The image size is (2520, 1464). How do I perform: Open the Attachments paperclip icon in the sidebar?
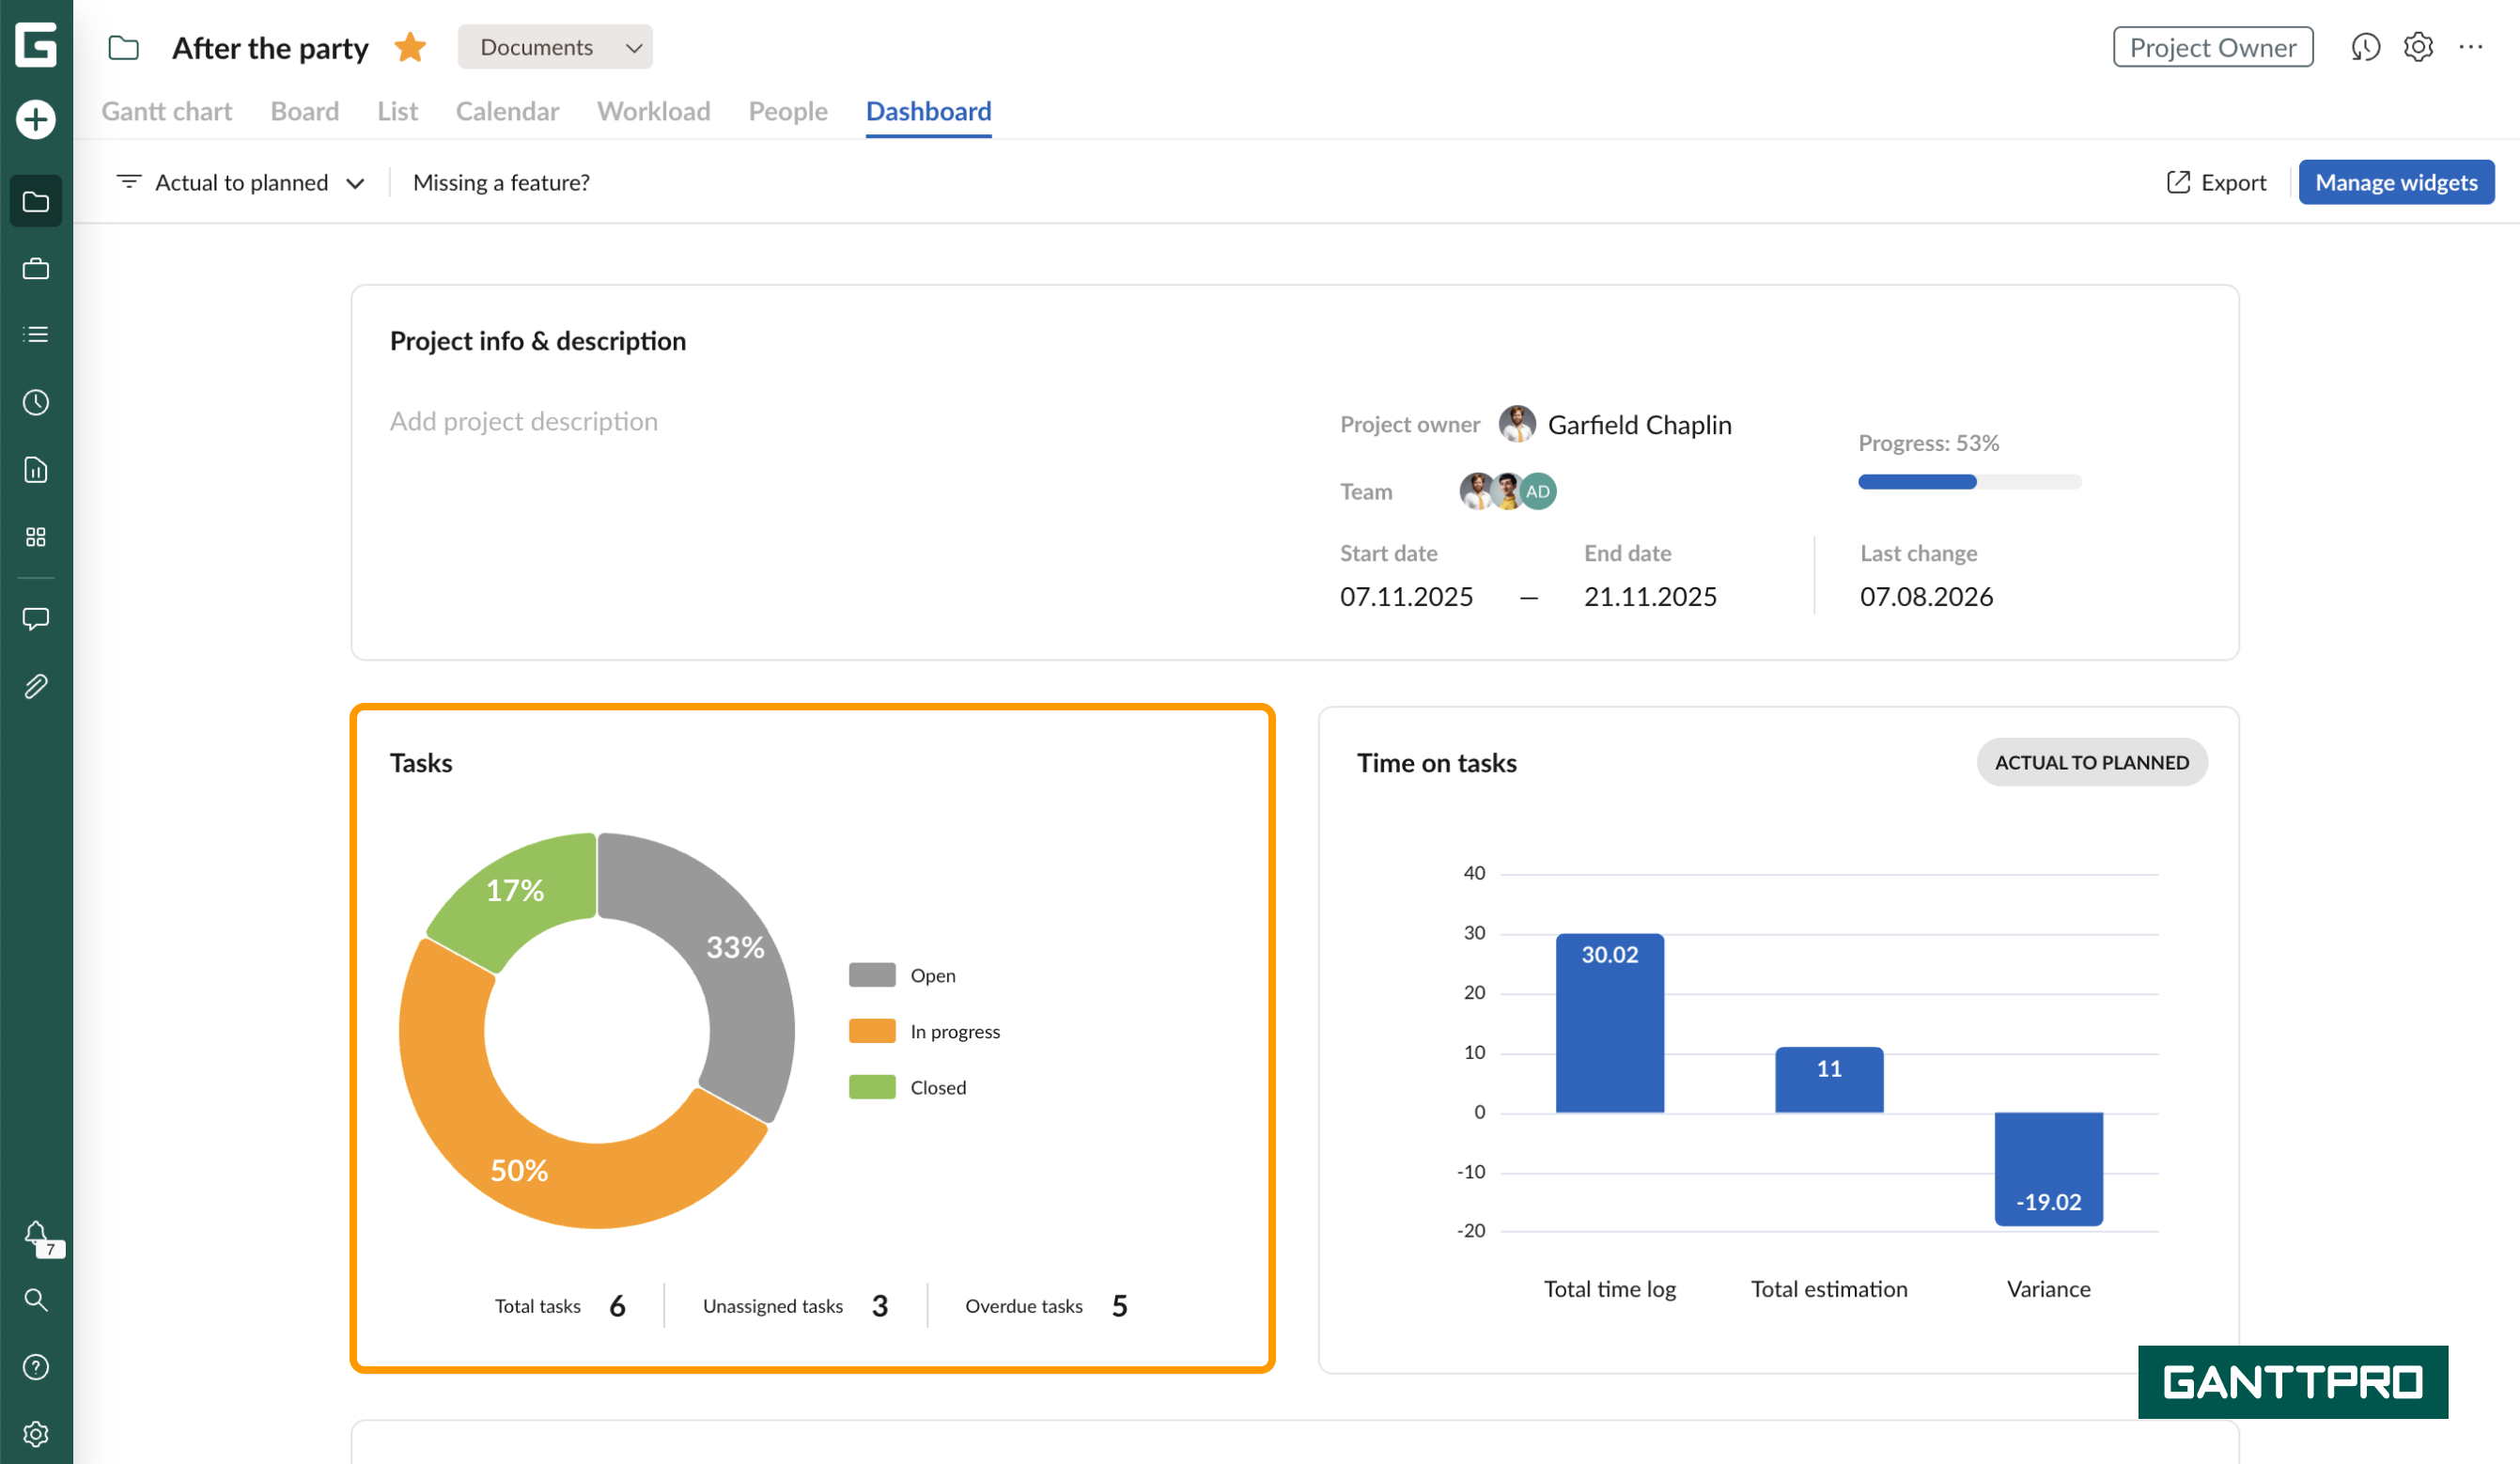point(36,687)
